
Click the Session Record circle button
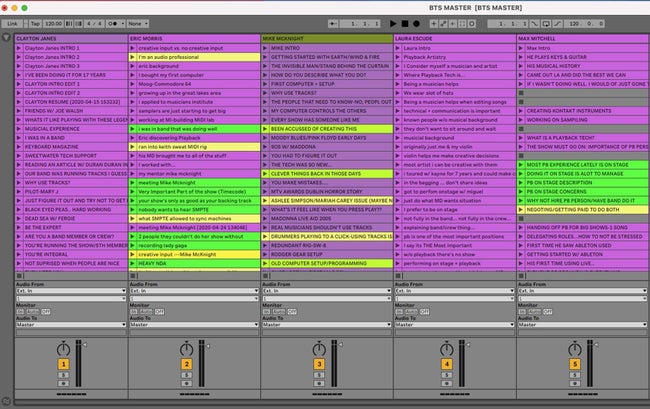coord(472,24)
